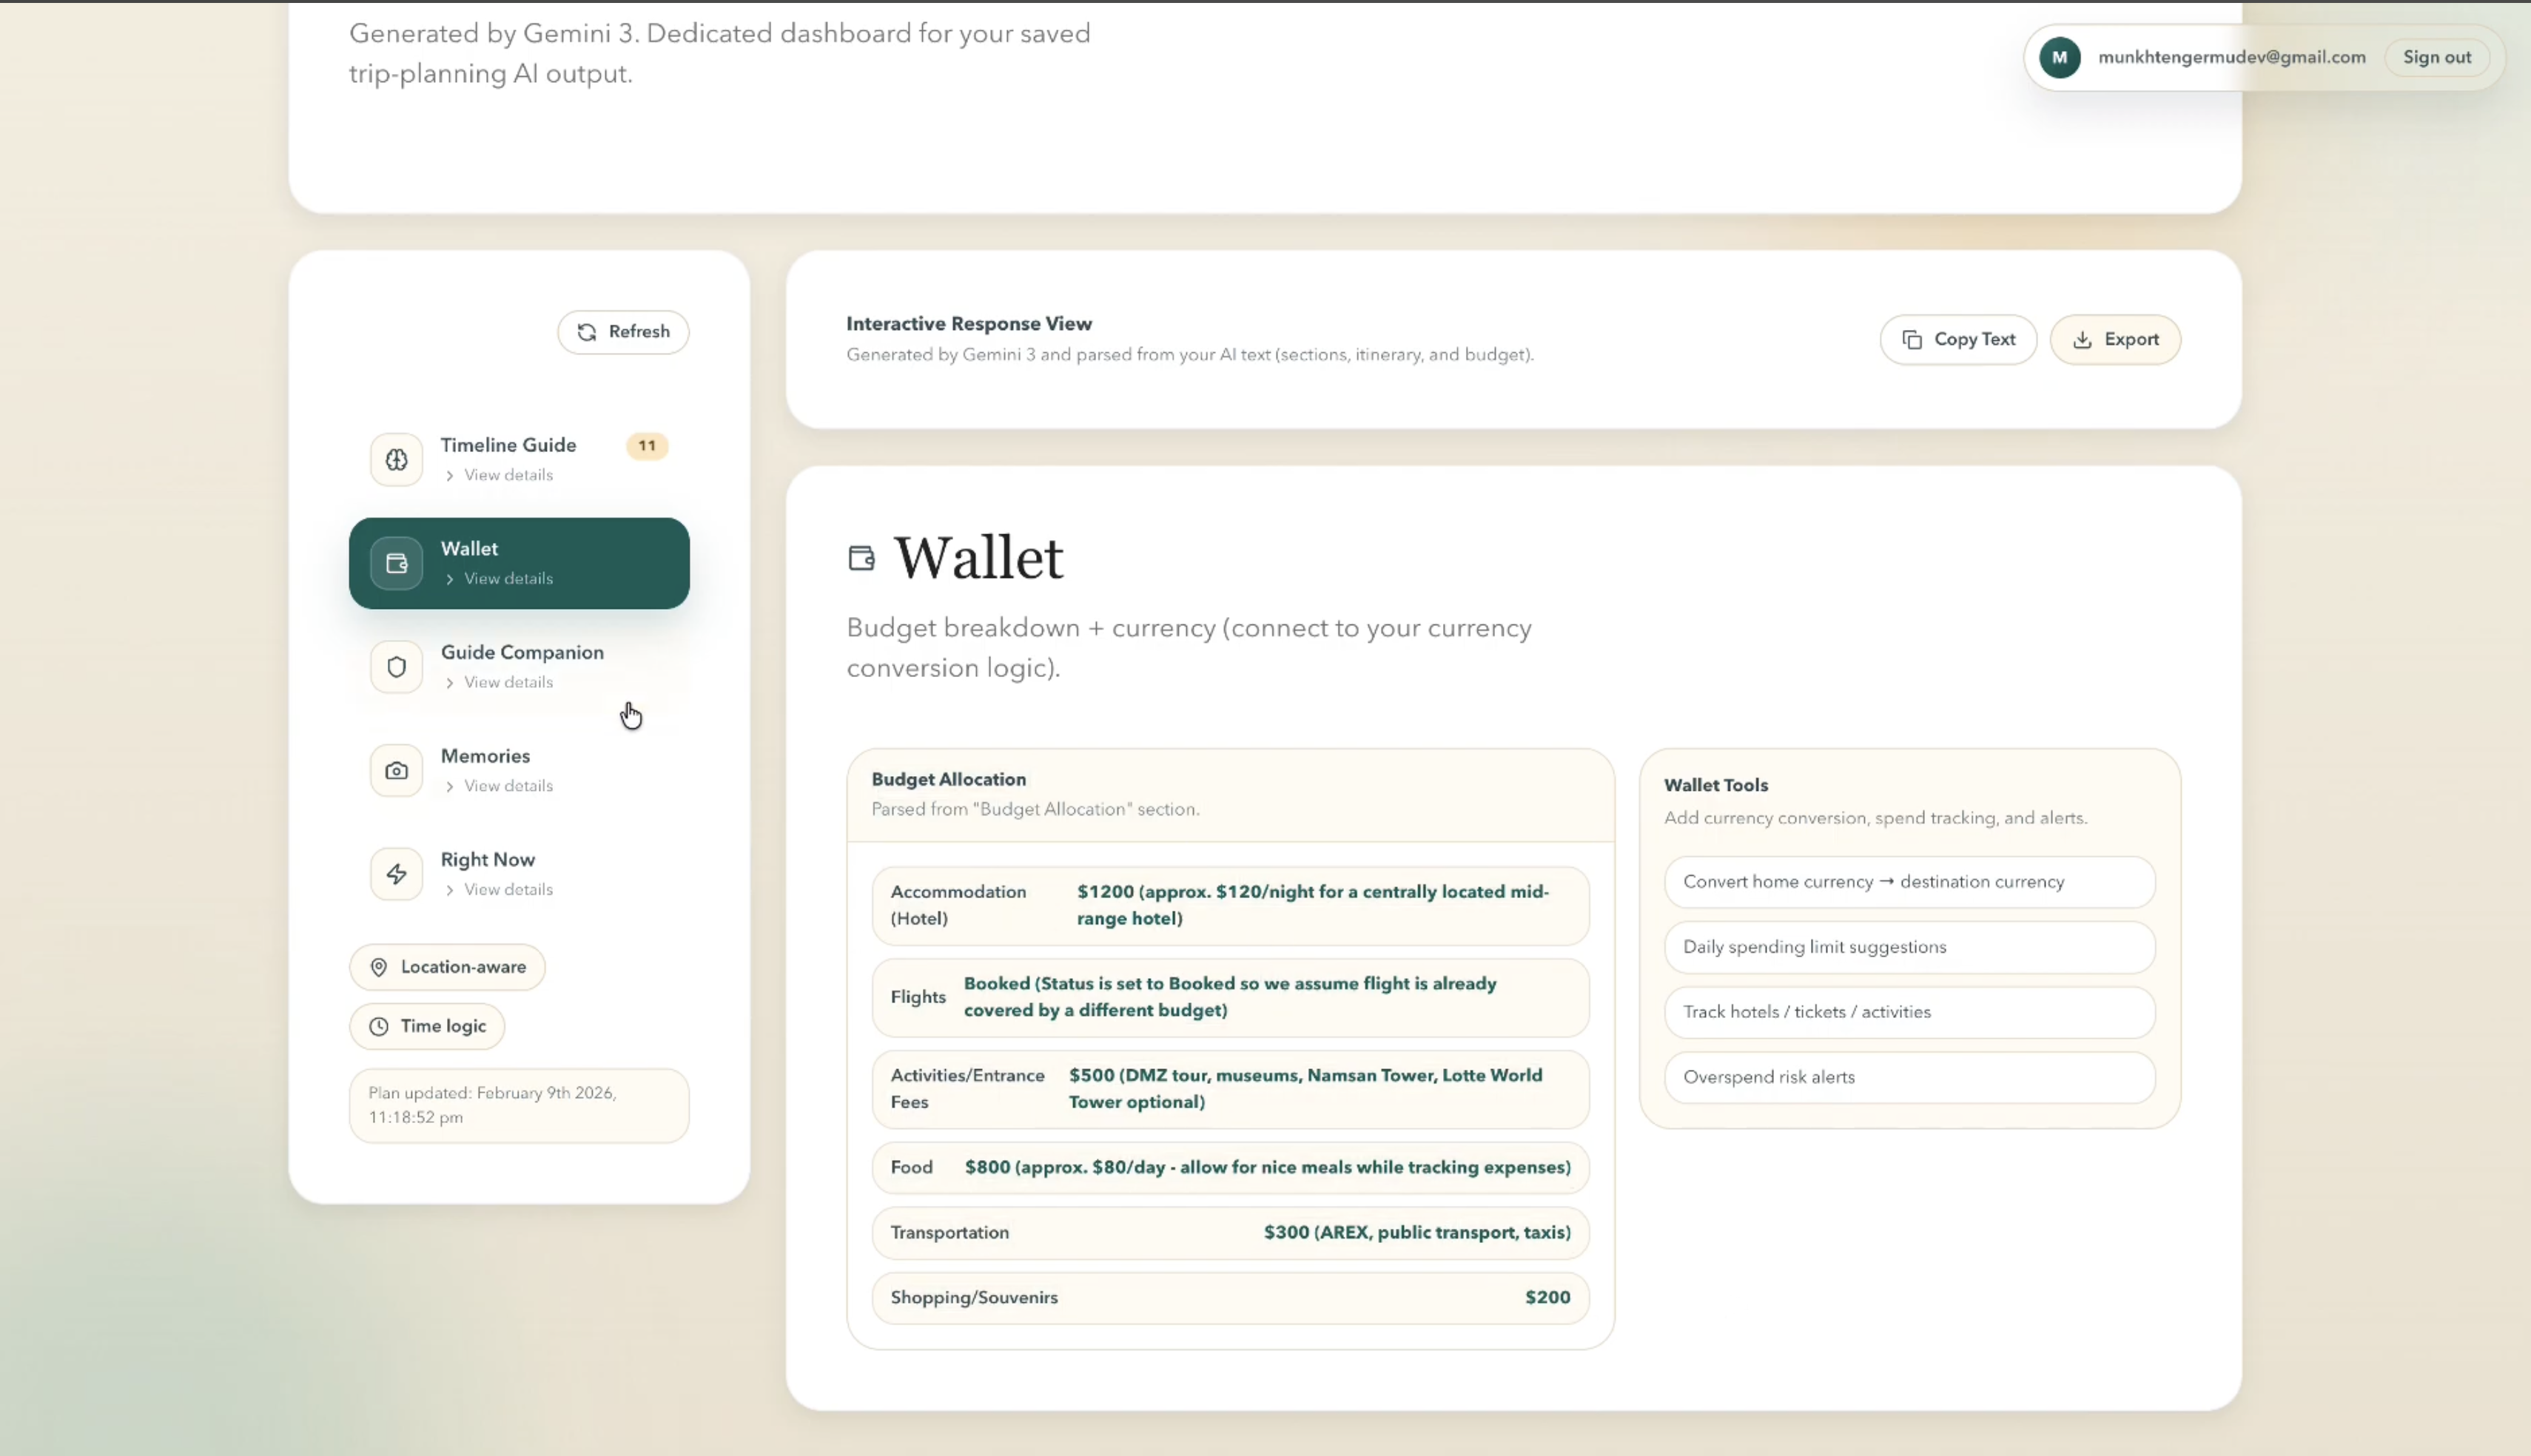Viewport: 2531px width, 1456px height.
Task: Click the user avatar M icon
Action: point(2059,57)
